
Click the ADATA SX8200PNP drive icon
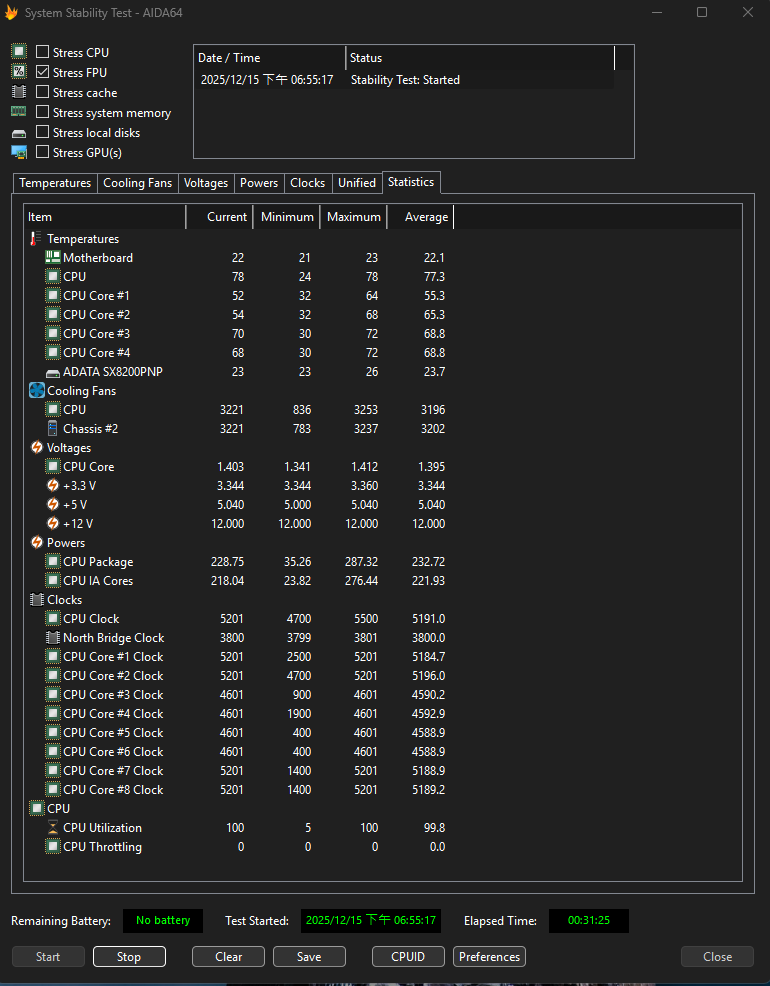(53, 372)
